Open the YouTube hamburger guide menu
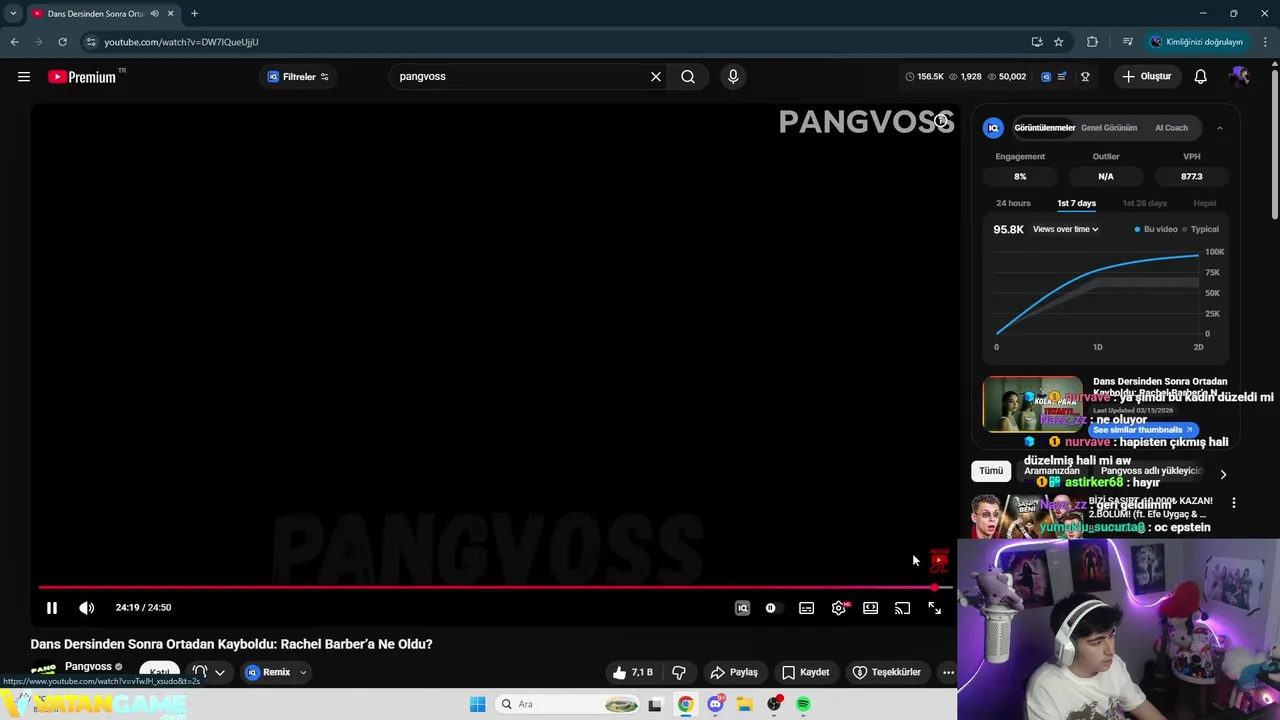This screenshot has width=1280, height=720. [x=24, y=77]
